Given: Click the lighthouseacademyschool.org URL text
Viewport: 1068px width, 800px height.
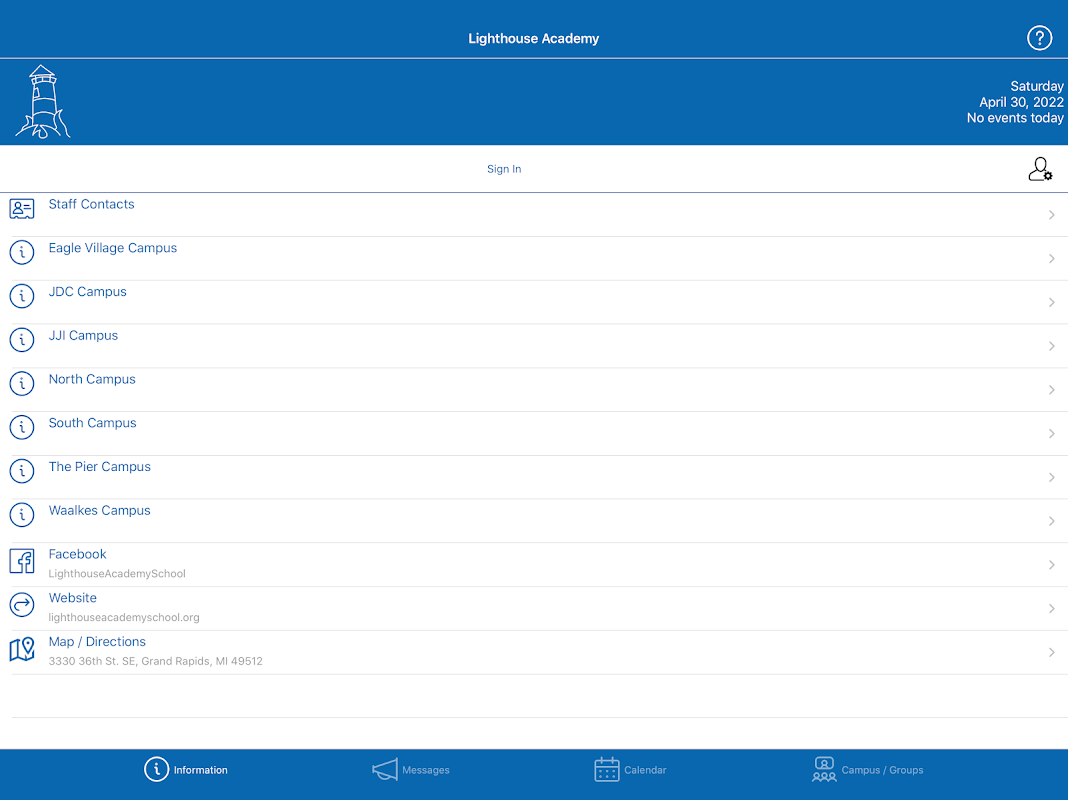Looking at the screenshot, I should coord(124,618).
